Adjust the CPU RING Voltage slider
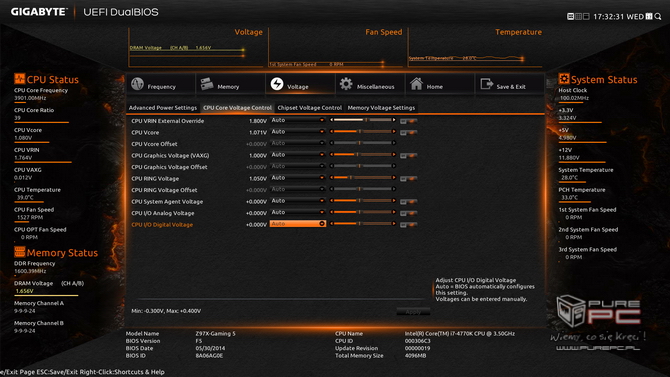Screen dimensions: 670x377 click(x=362, y=178)
